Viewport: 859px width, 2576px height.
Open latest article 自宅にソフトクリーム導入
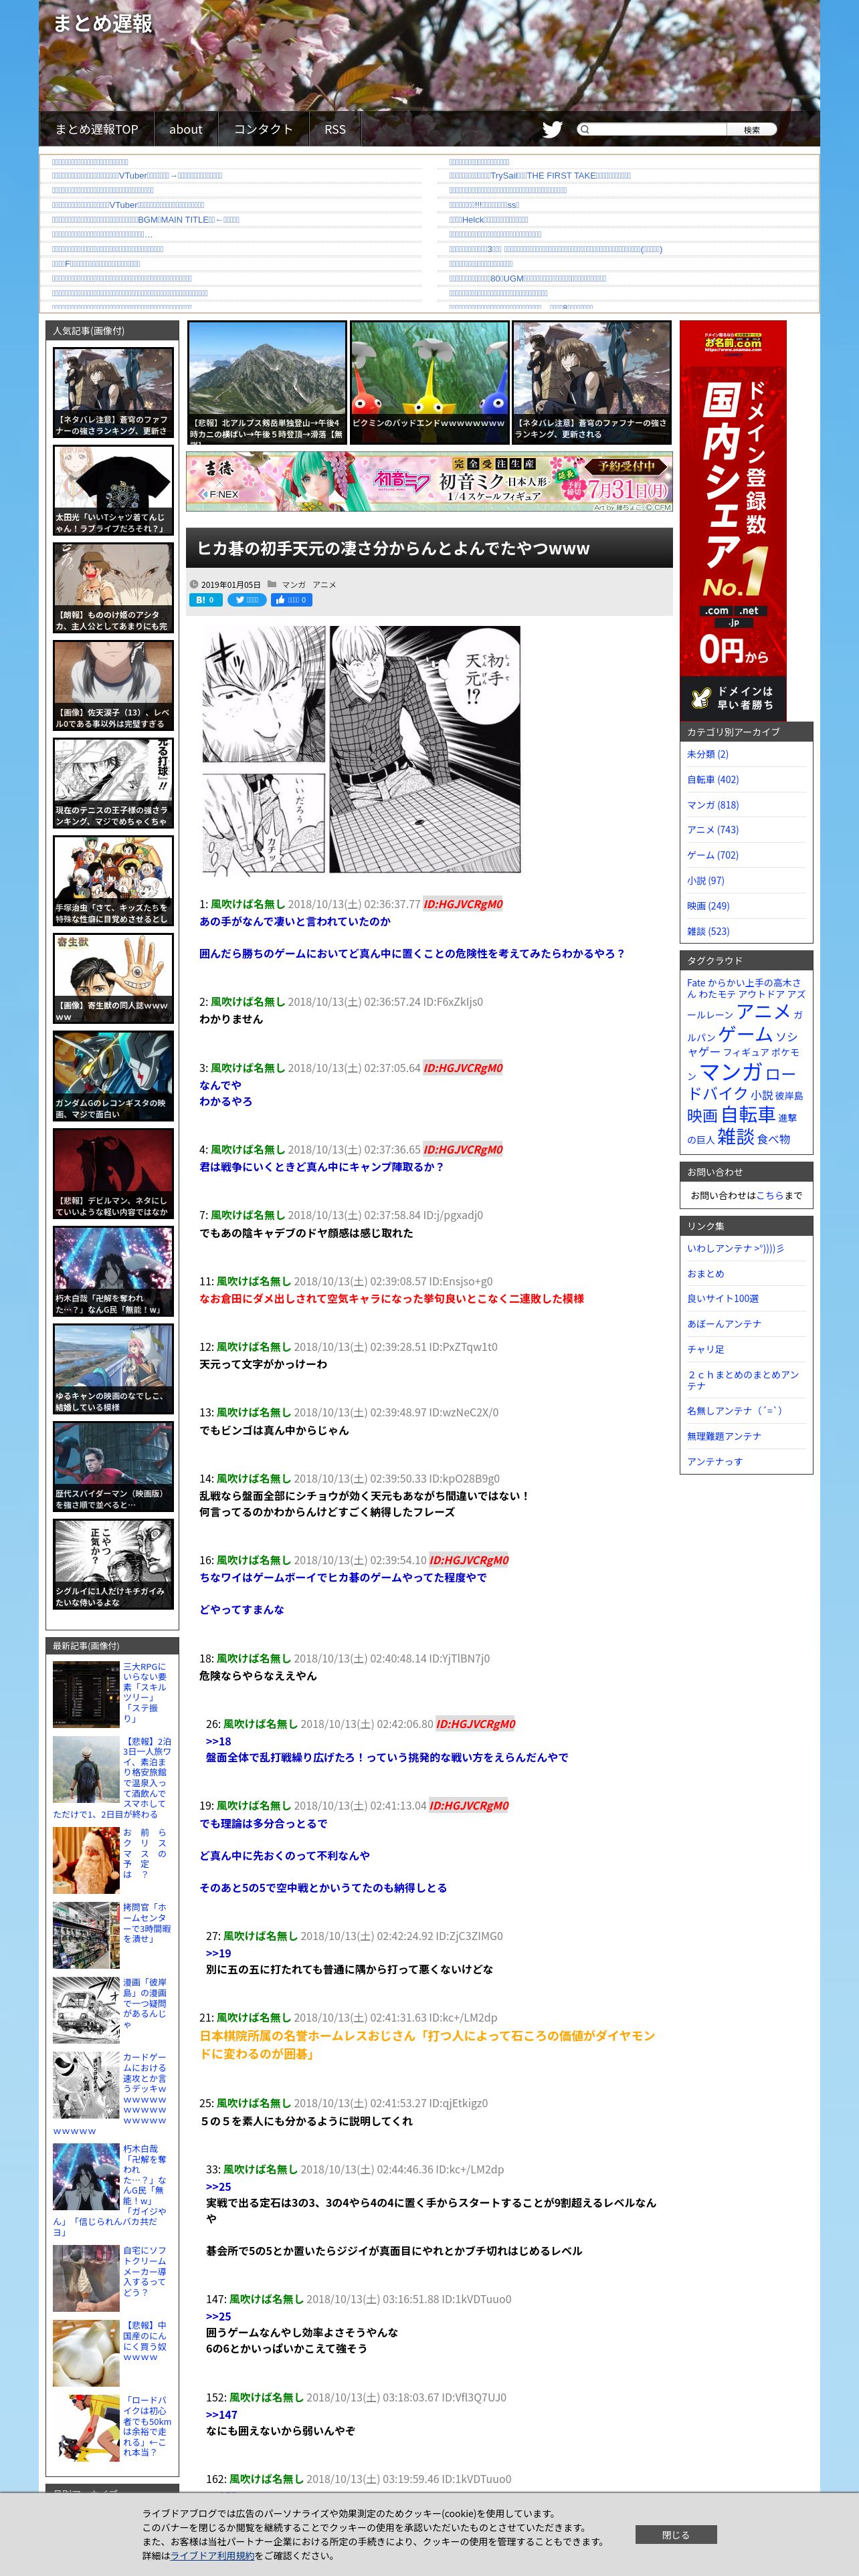145,2271
